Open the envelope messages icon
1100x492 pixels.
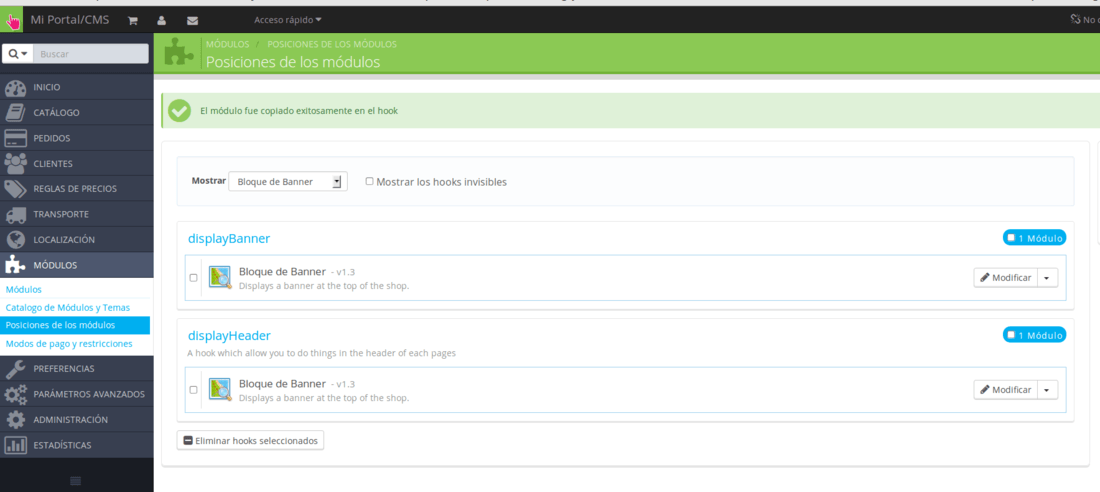coord(192,20)
